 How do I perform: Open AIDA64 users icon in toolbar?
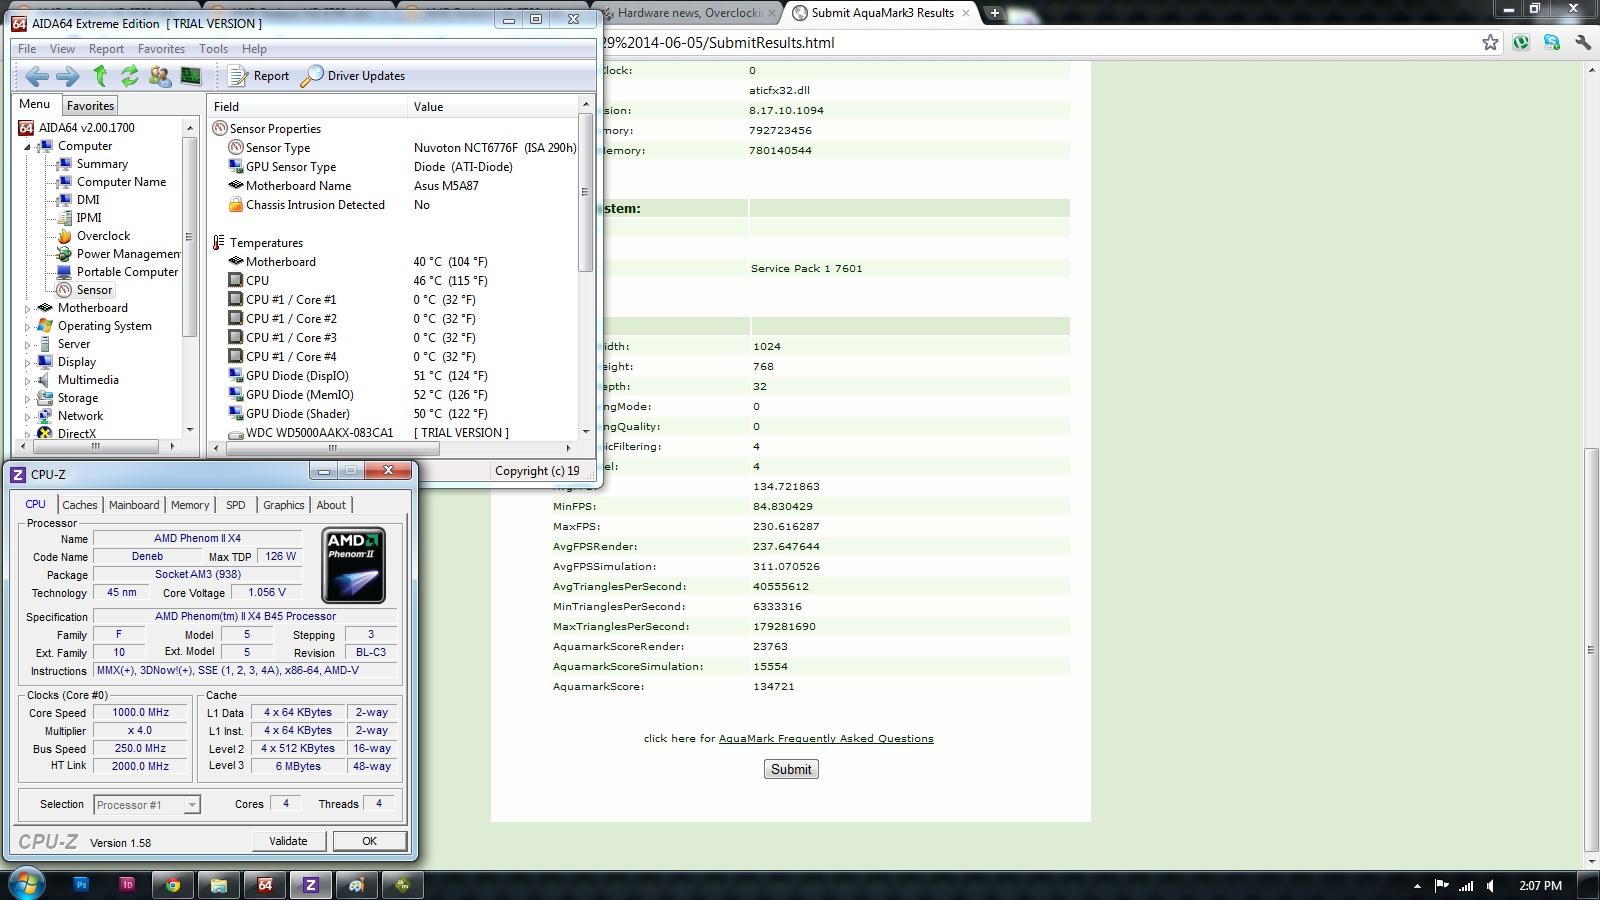[x=160, y=76]
